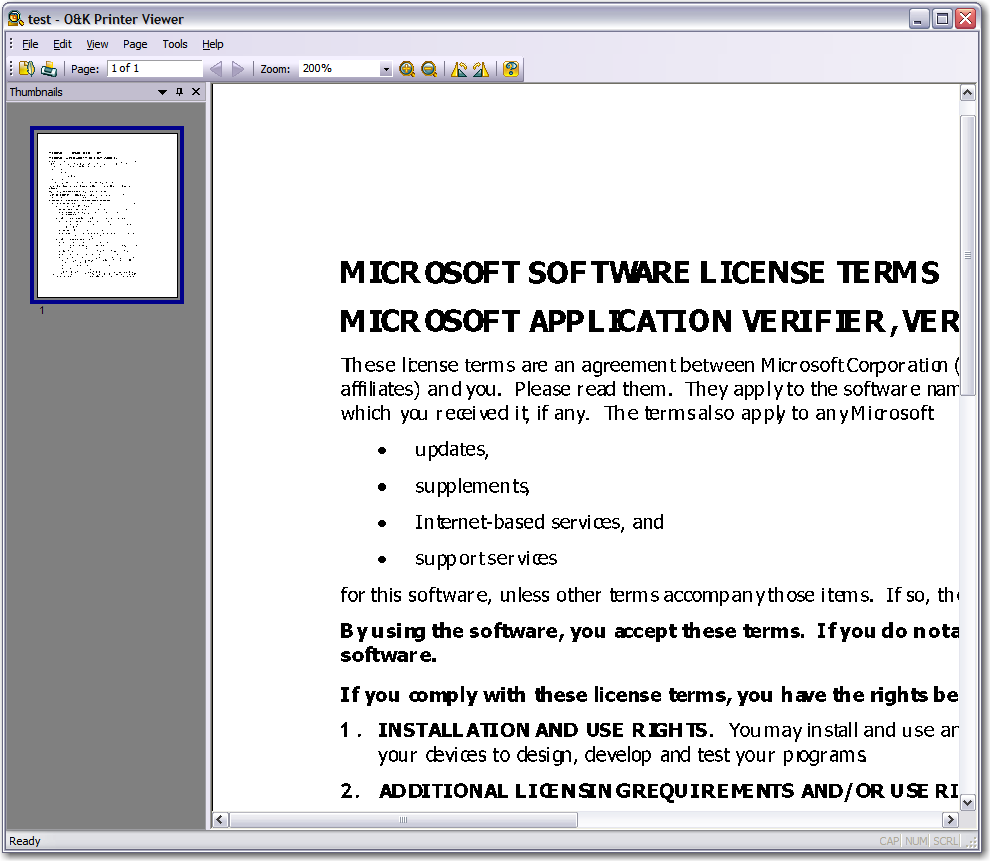Go to next page arrow
The width and height of the screenshot is (990, 861).
click(238, 69)
